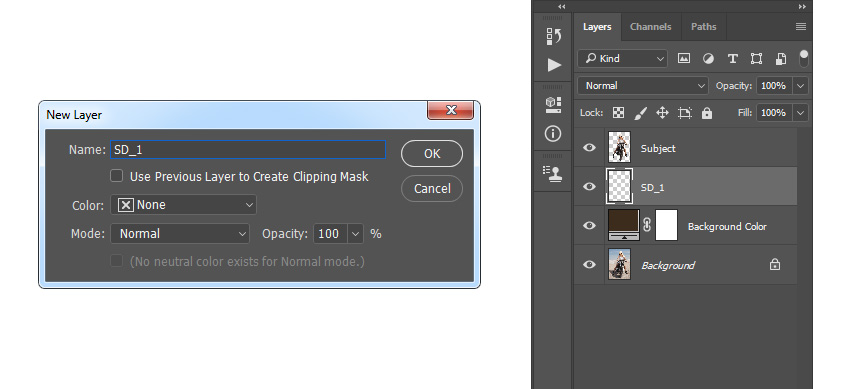Filter layers by shape layers icon

tap(756, 59)
